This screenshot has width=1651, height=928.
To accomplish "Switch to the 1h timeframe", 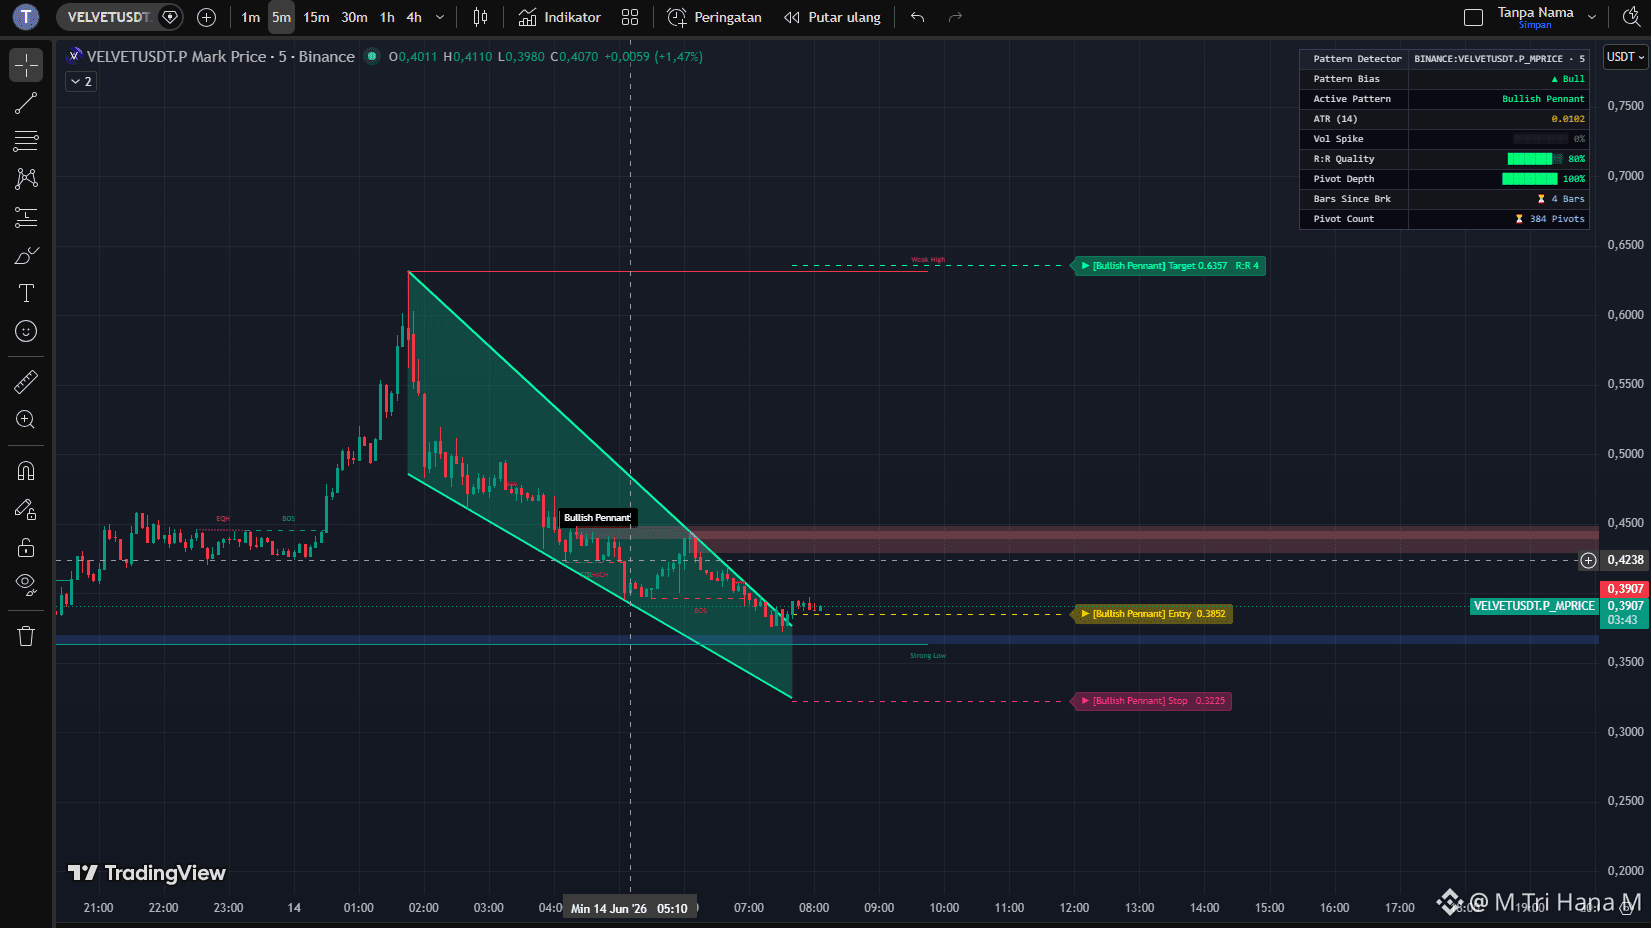I will click(387, 17).
